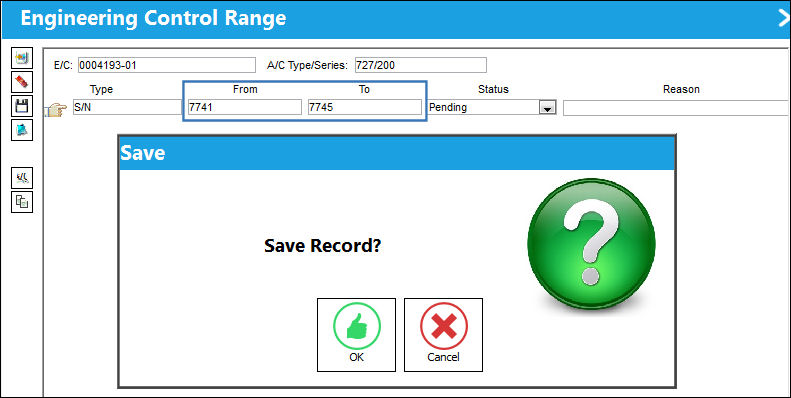The image size is (791, 398).
Task: Click the E/C field 0004193-01
Action: pos(167,65)
